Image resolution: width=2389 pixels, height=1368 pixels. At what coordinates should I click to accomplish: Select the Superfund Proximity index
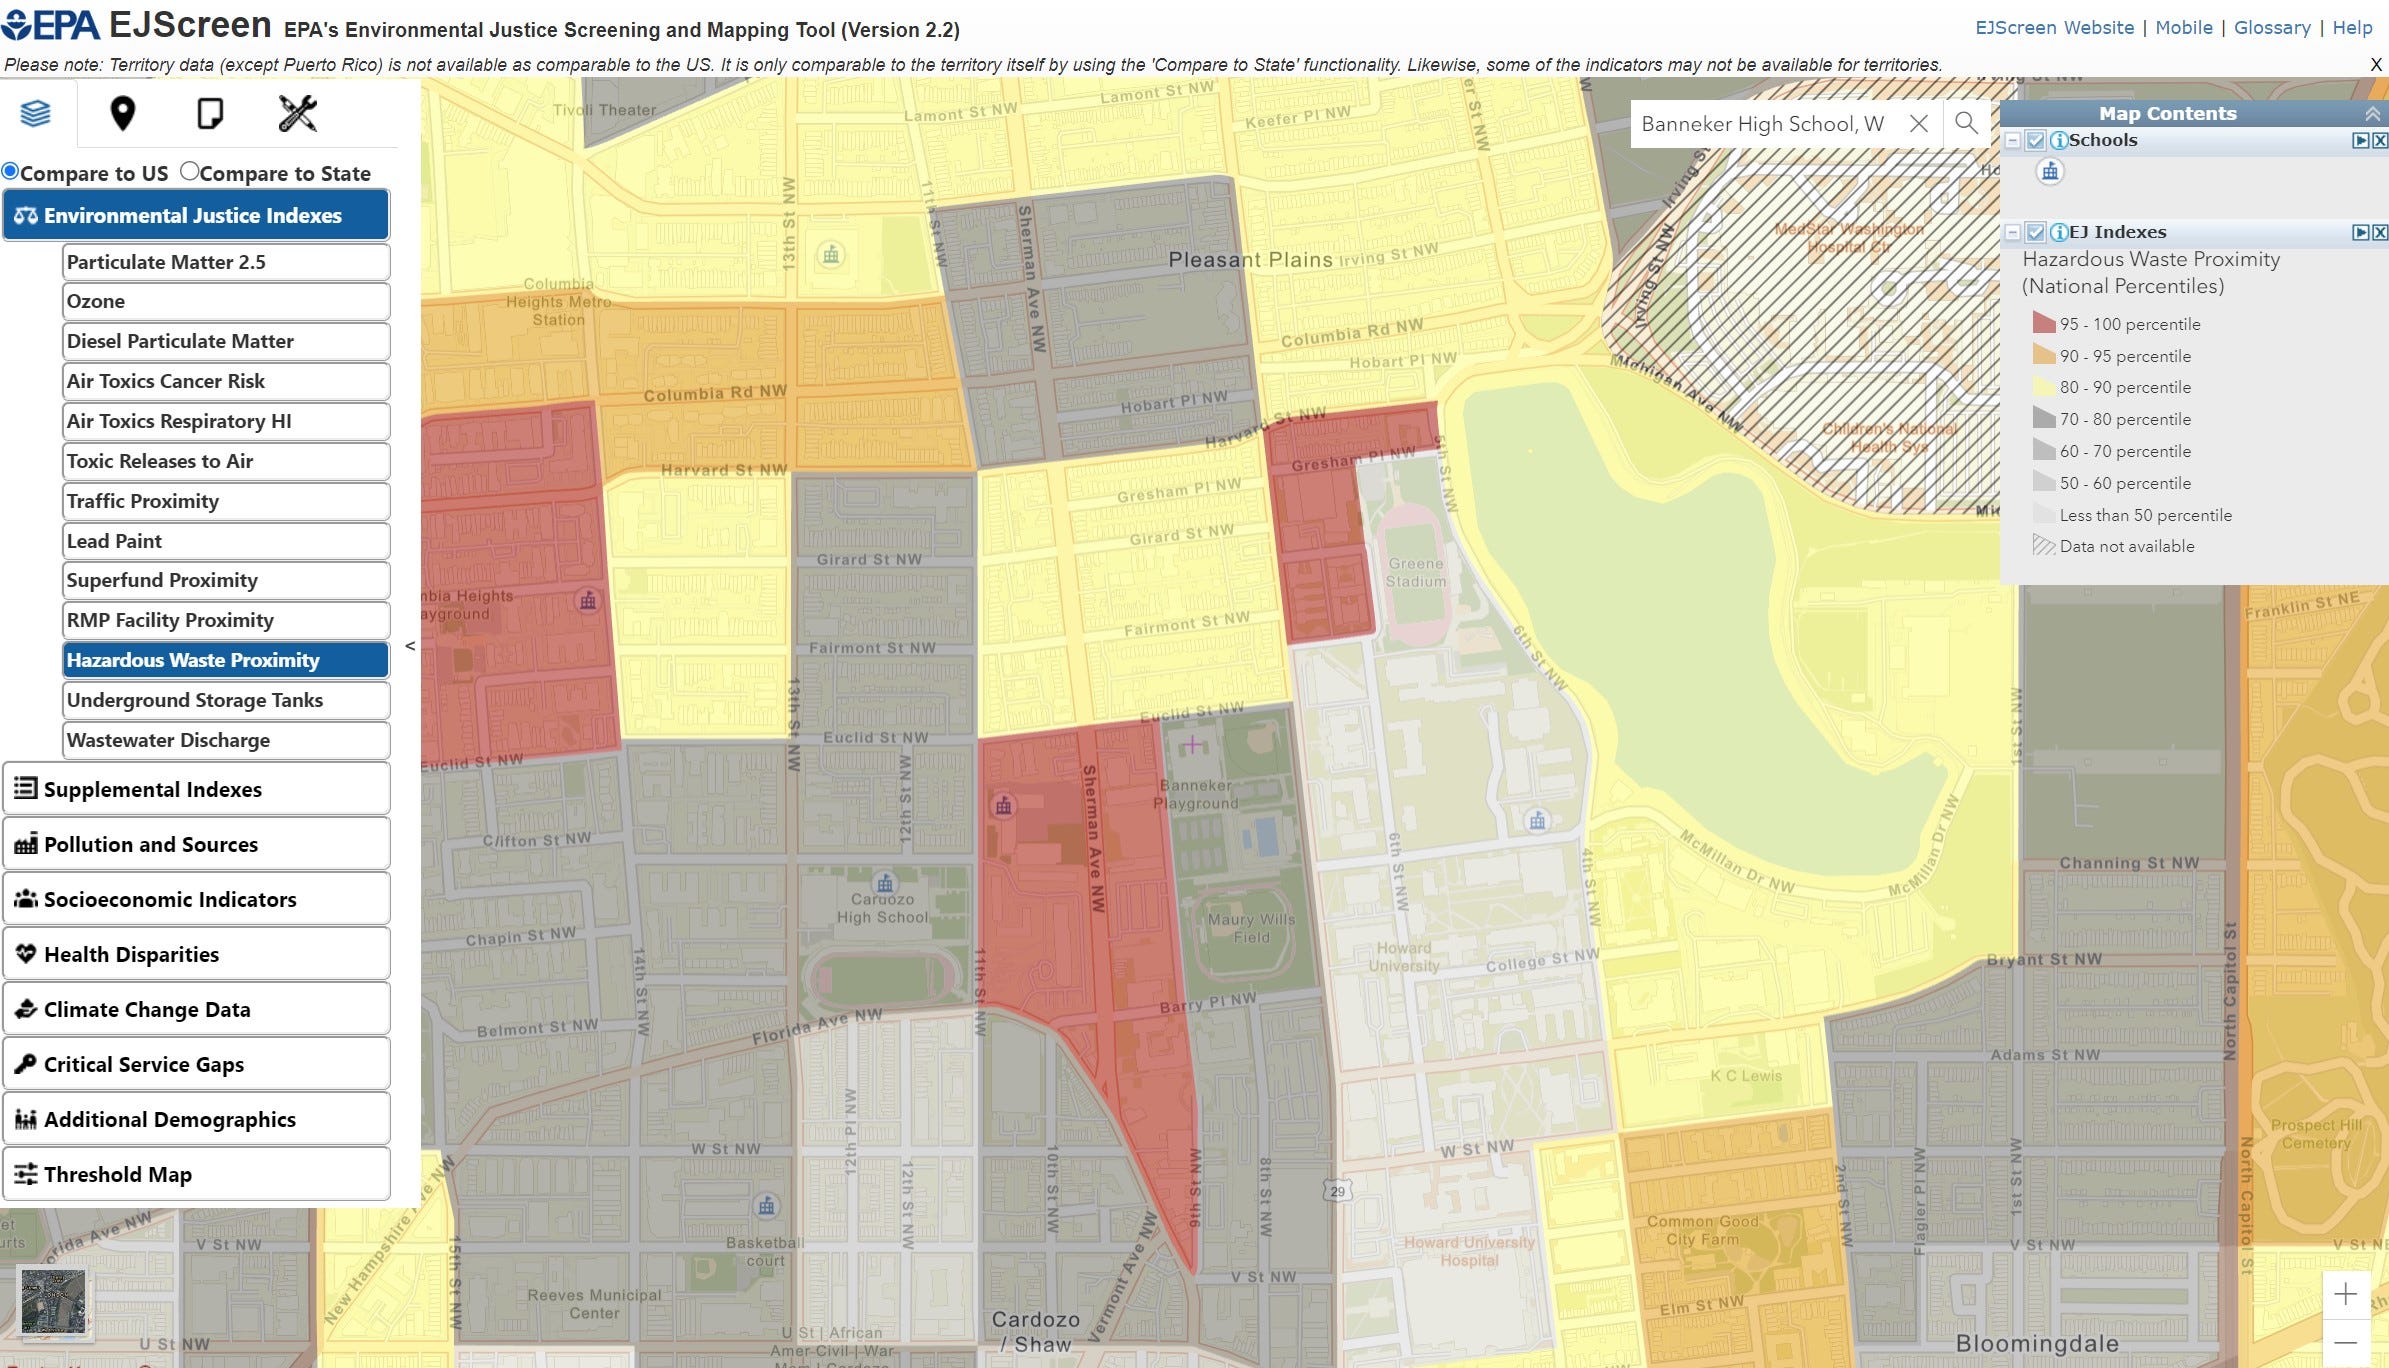tap(226, 580)
